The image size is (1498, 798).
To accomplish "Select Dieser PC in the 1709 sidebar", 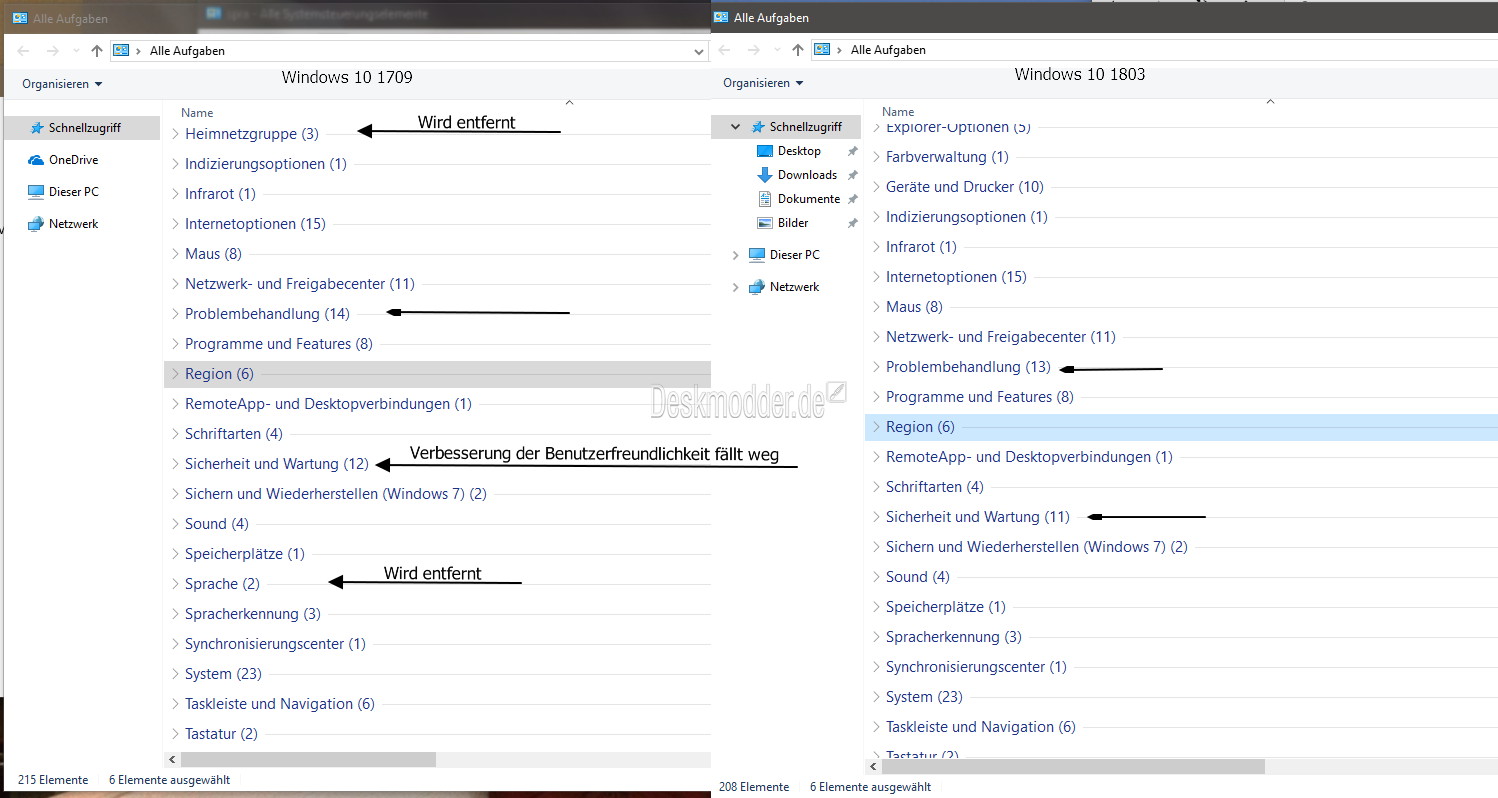I will pos(62,192).
